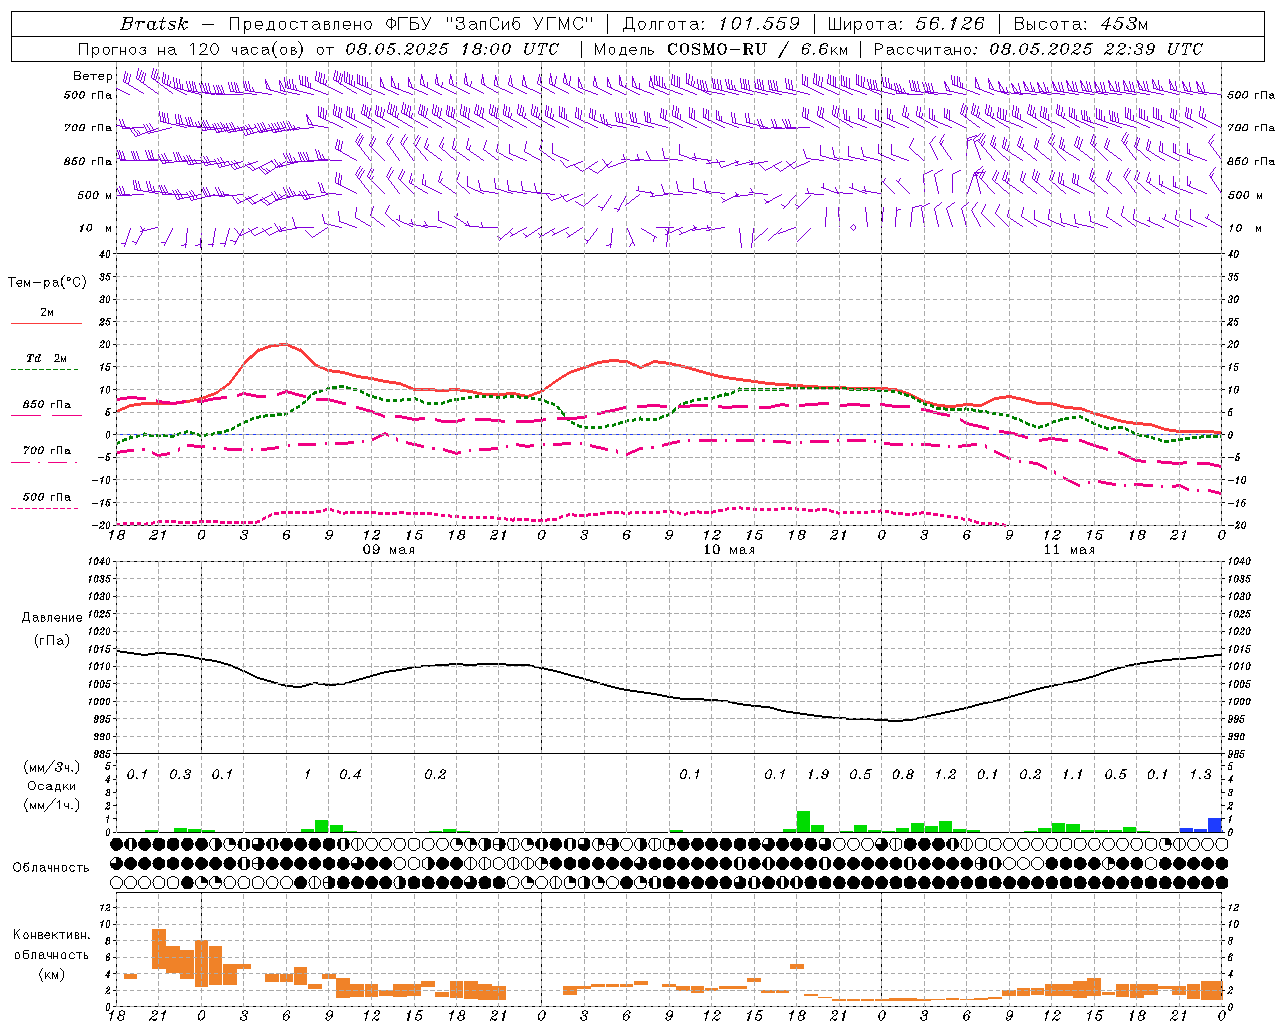Click the Тем-ра(°C) axis title

pyautogui.click(x=47, y=283)
